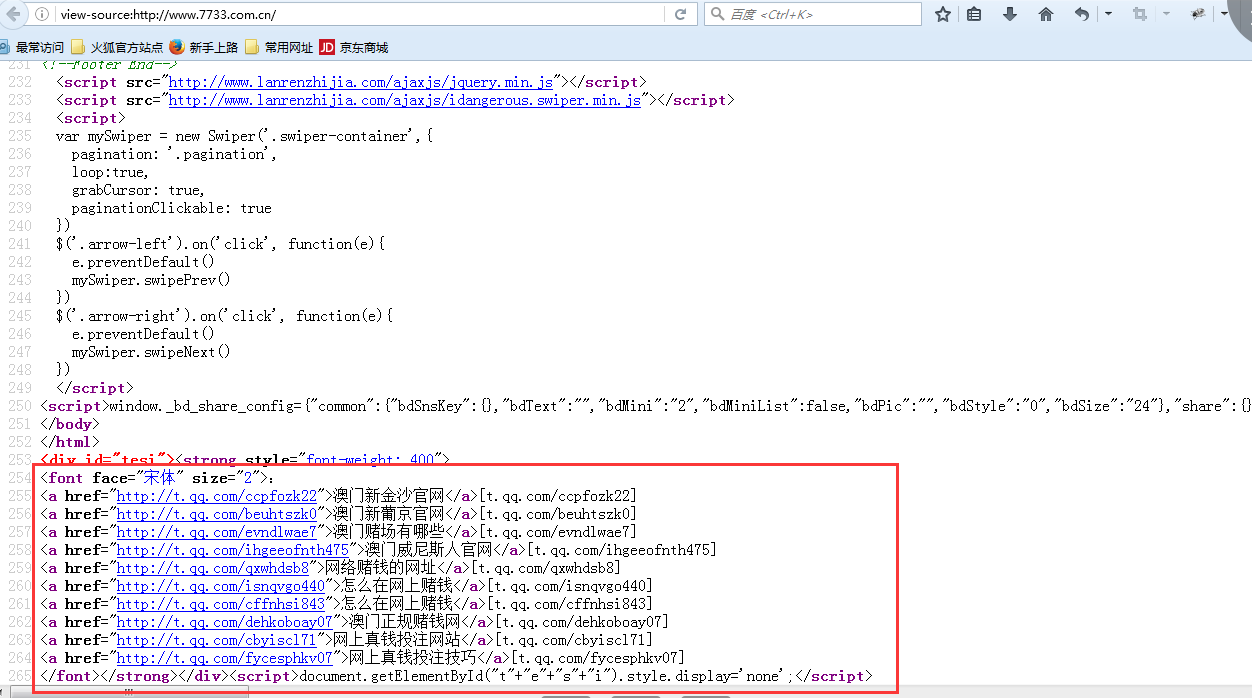The width and height of the screenshot is (1252, 698).
Task: Click the closing </body> tag
Action: (x=70, y=424)
